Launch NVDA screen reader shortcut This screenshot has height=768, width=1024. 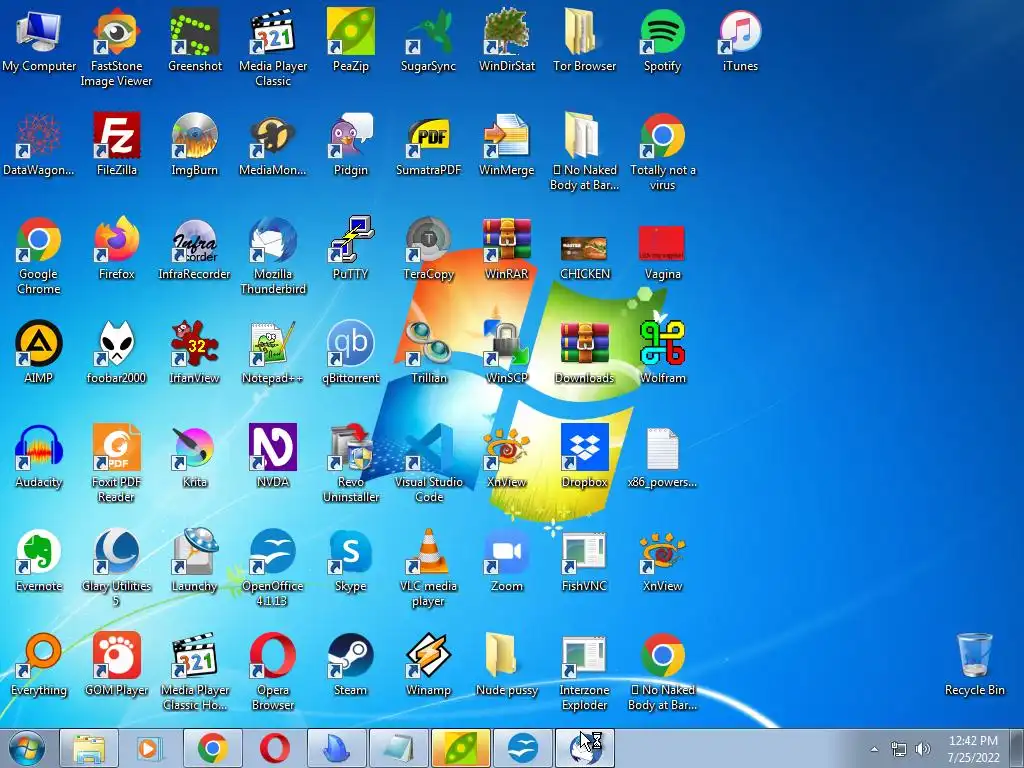click(x=272, y=456)
